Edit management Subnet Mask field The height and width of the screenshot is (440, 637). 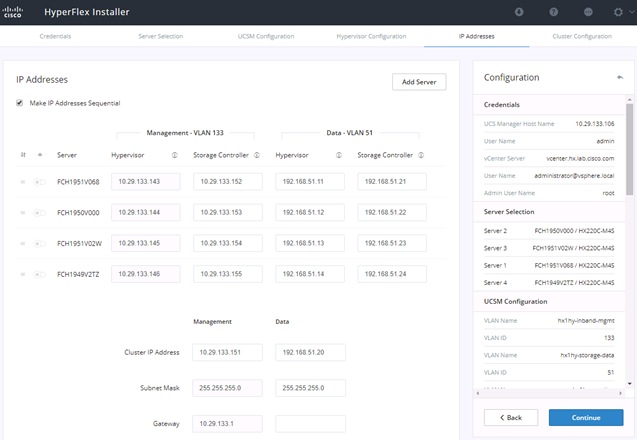[228, 388]
